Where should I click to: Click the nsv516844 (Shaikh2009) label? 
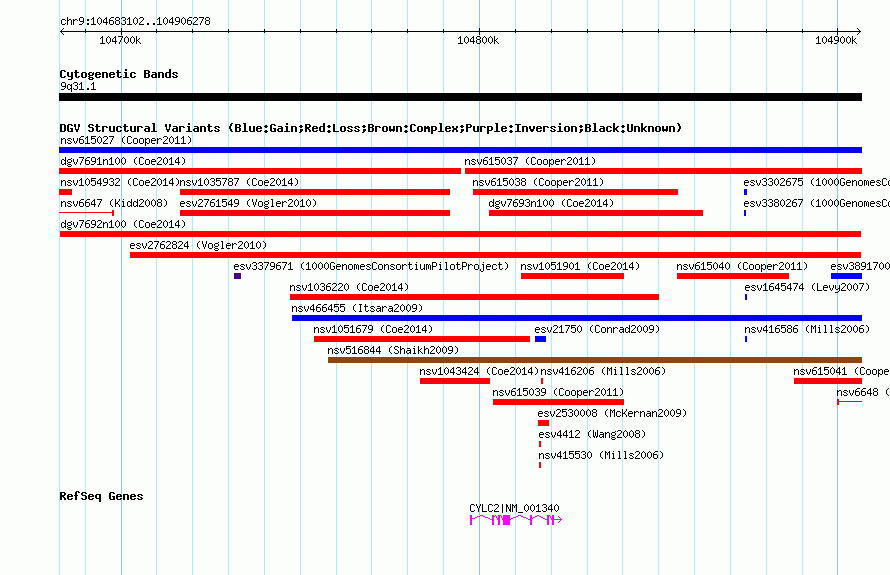pos(393,350)
